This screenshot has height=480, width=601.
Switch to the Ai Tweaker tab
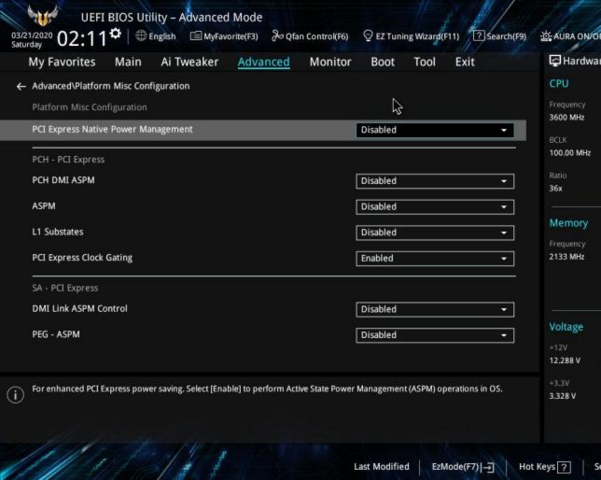pyautogui.click(x=189, y=62)
